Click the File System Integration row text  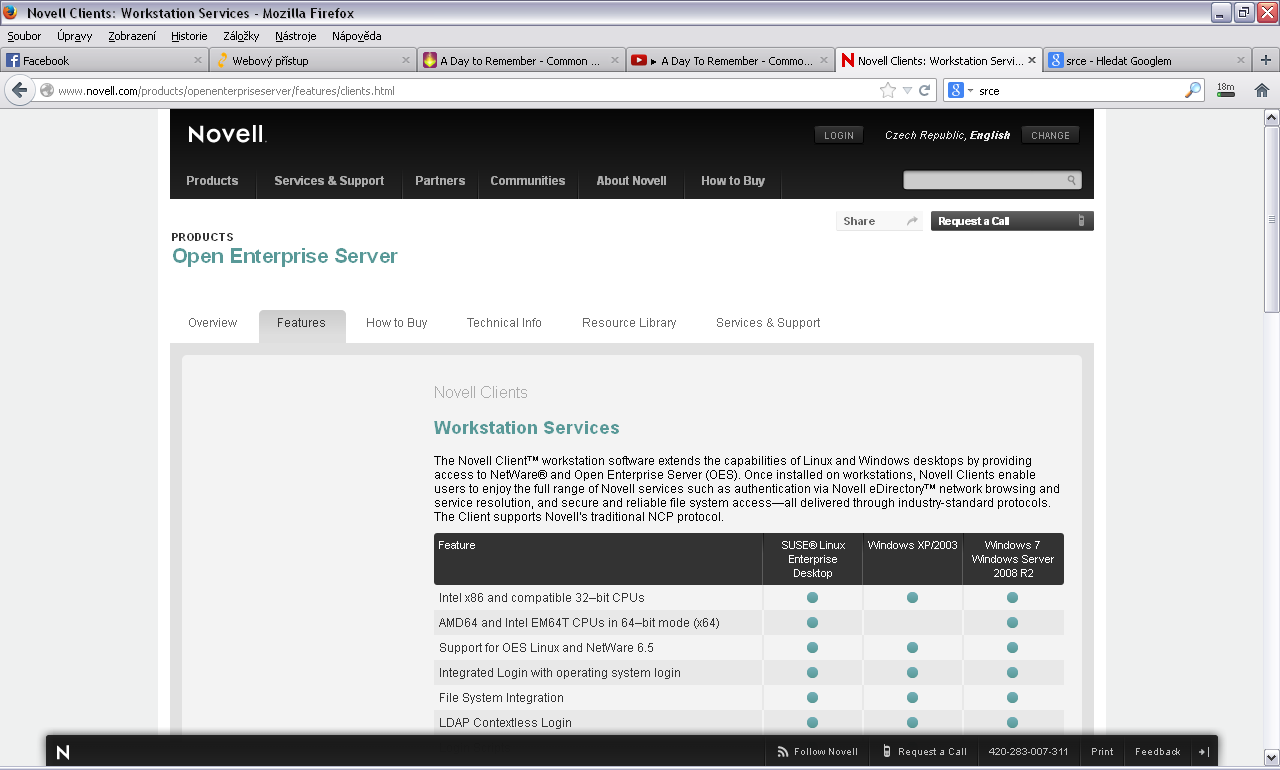click(x=501, y=698)
